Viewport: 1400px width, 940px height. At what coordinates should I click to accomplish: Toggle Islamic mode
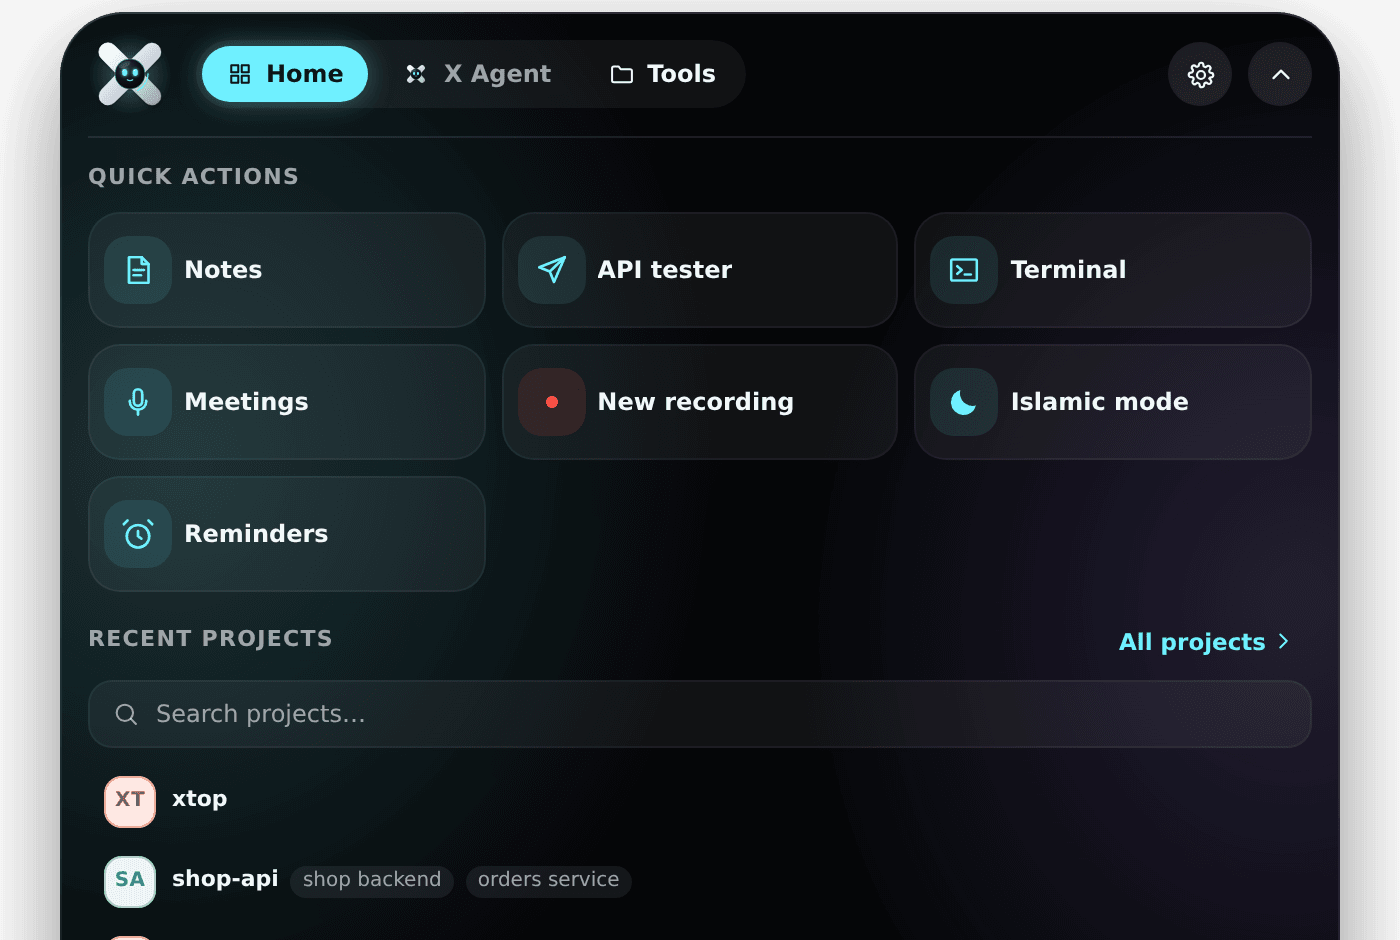tap(1113, 402)
